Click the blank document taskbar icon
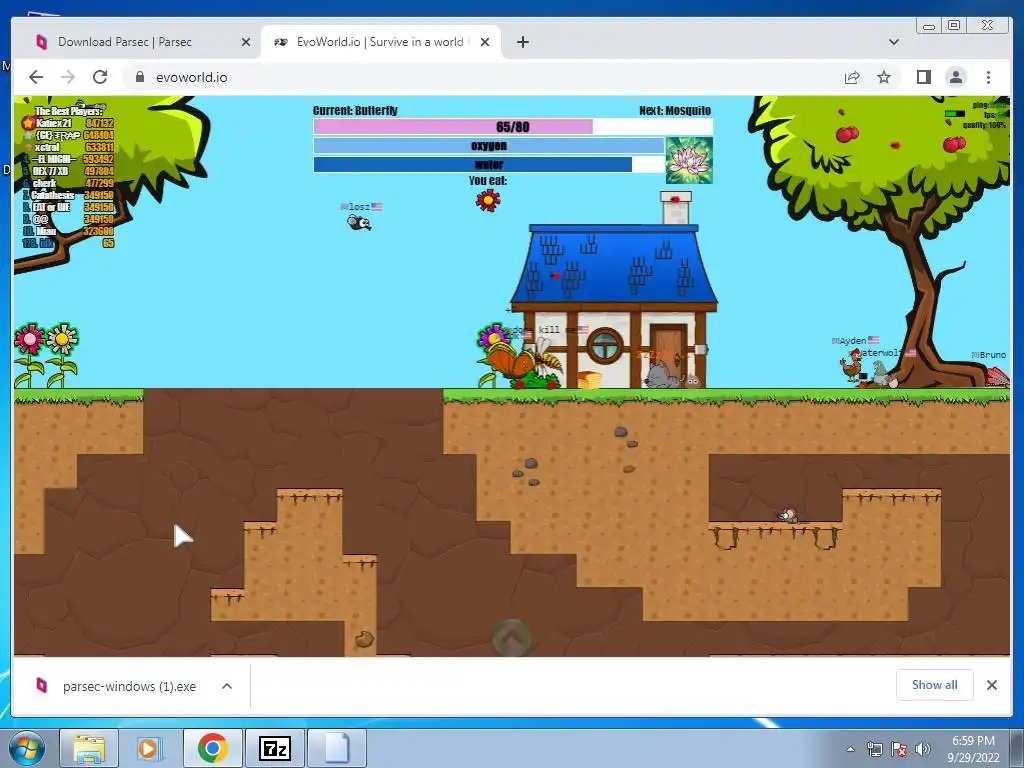The width and height of the screenshot is (1024, 768). pos(336,748)
